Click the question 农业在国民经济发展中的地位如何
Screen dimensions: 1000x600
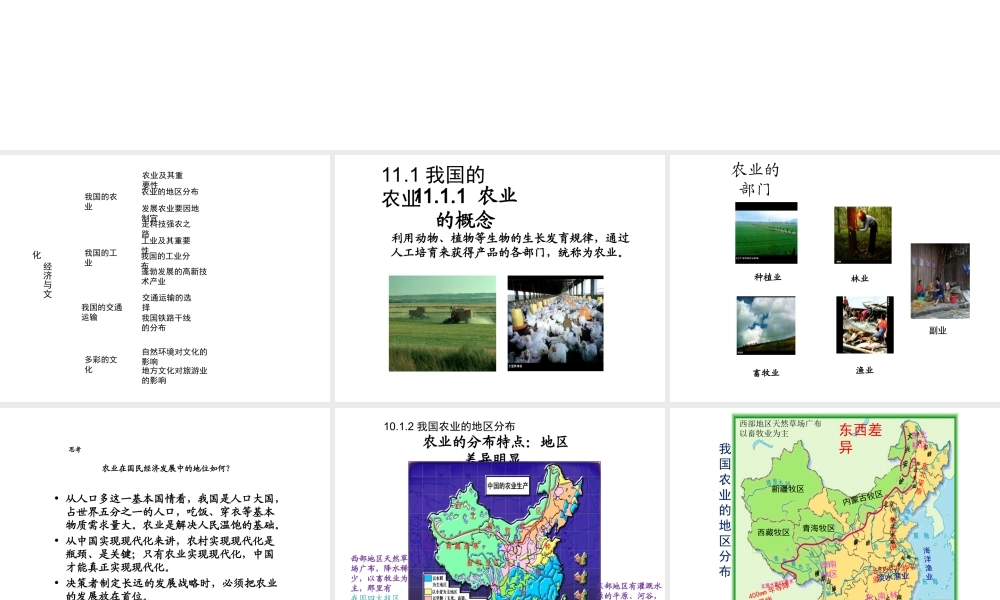pyautogui.click(x=166, y=468)
